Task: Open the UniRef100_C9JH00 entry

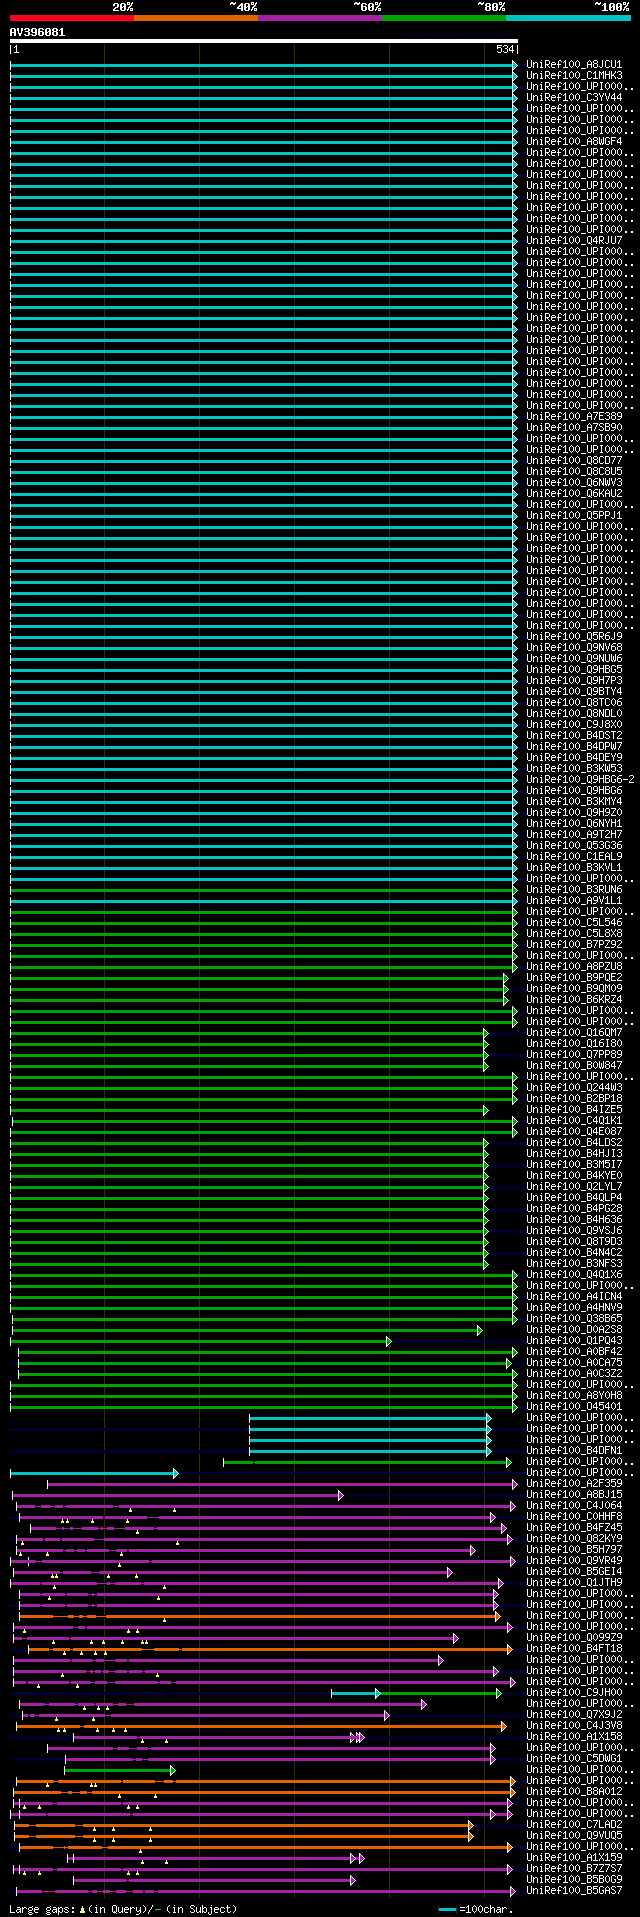Action: pos(574,1692)
